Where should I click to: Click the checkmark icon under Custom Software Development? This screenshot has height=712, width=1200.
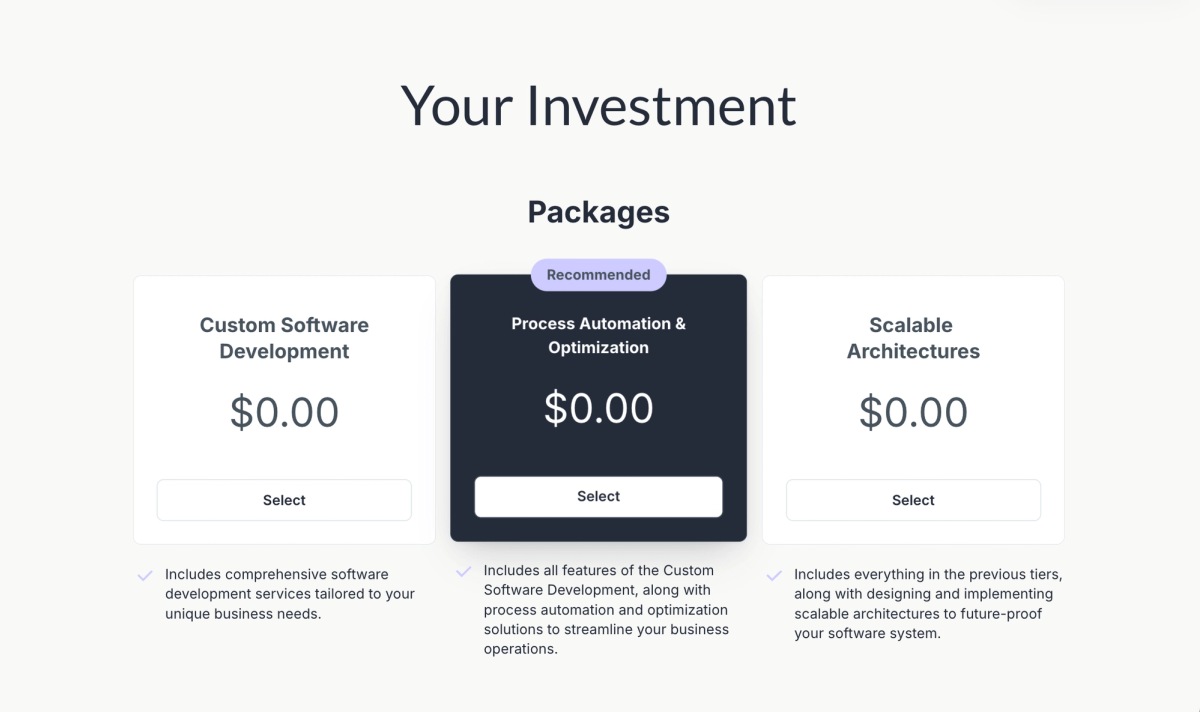coord(144,575)
